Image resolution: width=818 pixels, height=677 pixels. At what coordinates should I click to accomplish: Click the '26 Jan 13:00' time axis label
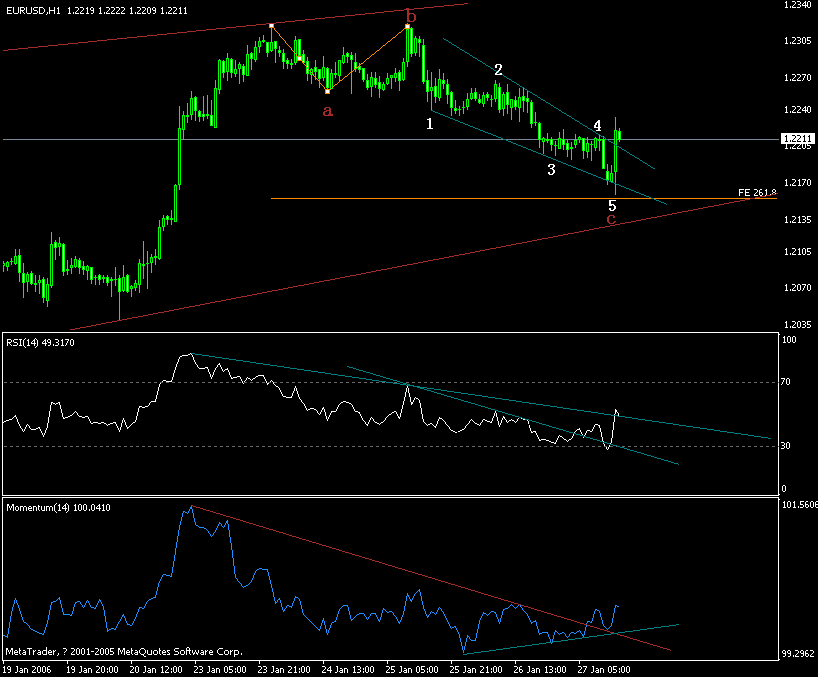click(x=540, y=670)
